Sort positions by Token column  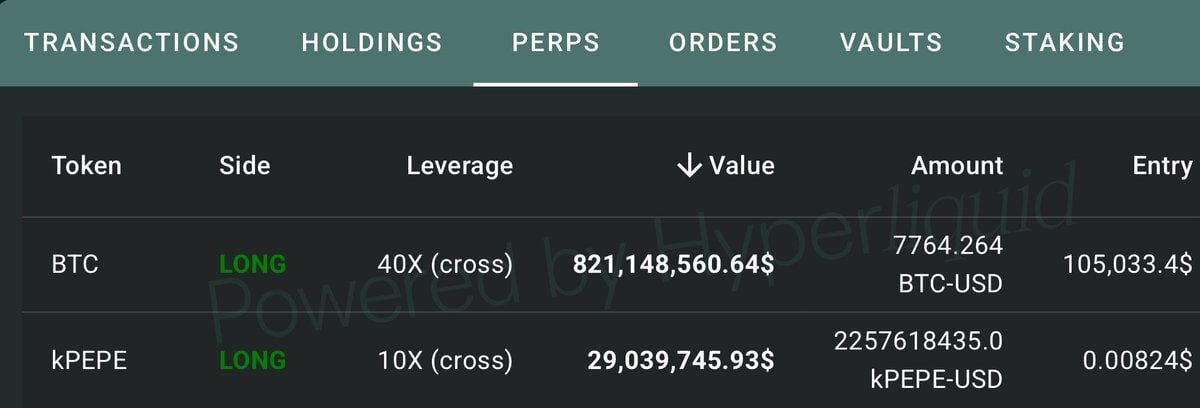86,166
